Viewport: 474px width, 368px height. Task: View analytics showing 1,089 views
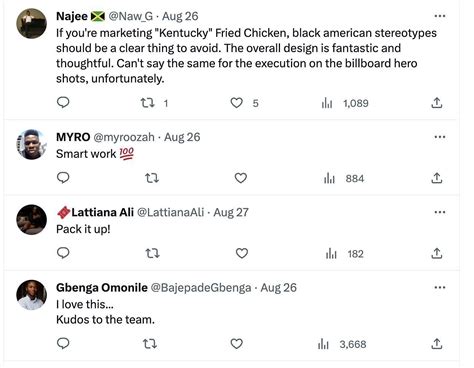pyautogui.click(x=345, y=103)
